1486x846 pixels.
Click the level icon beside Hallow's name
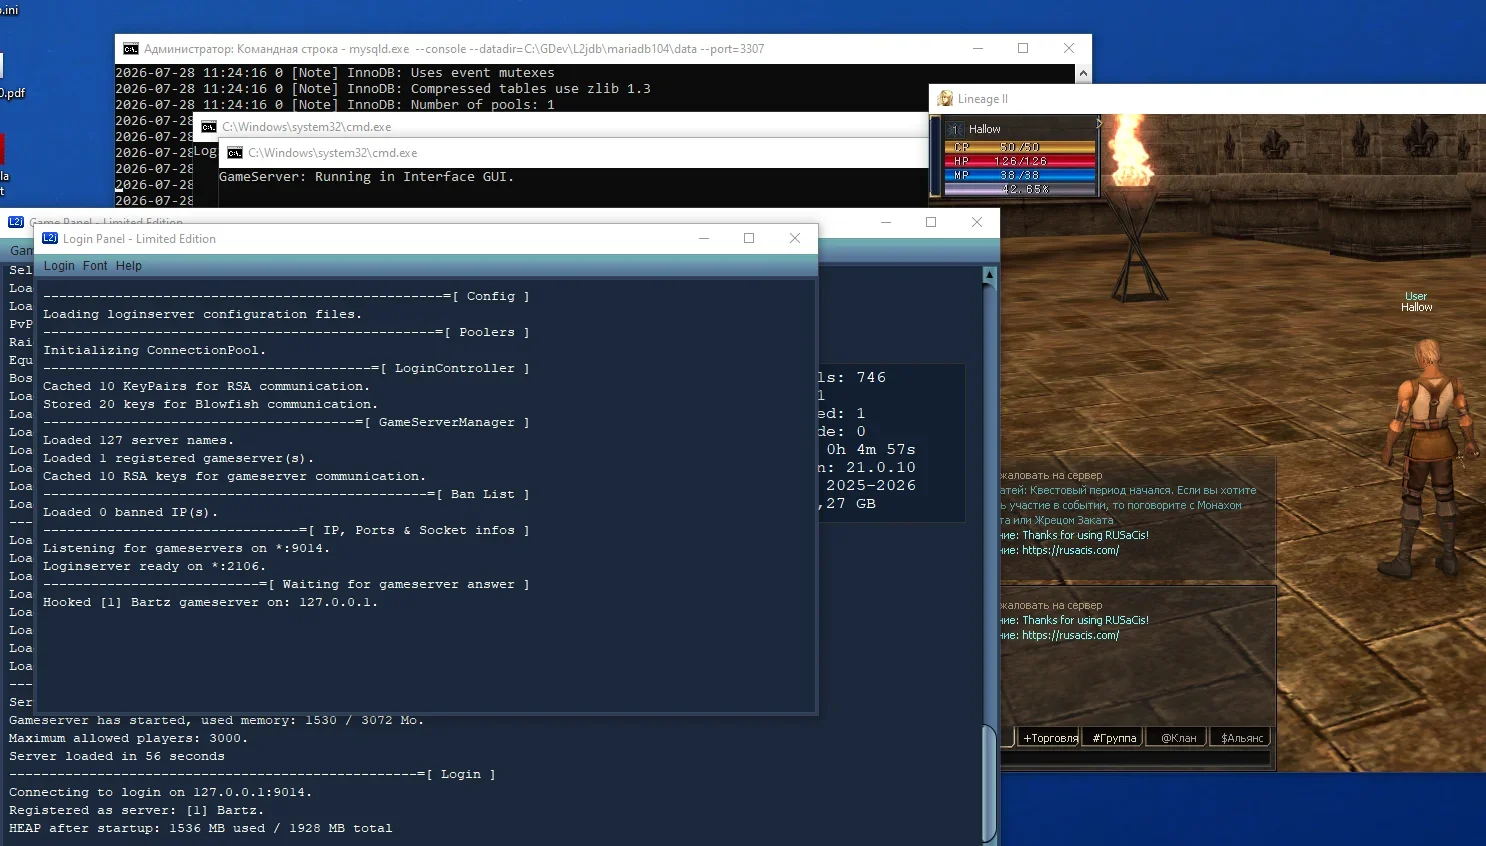956,129
